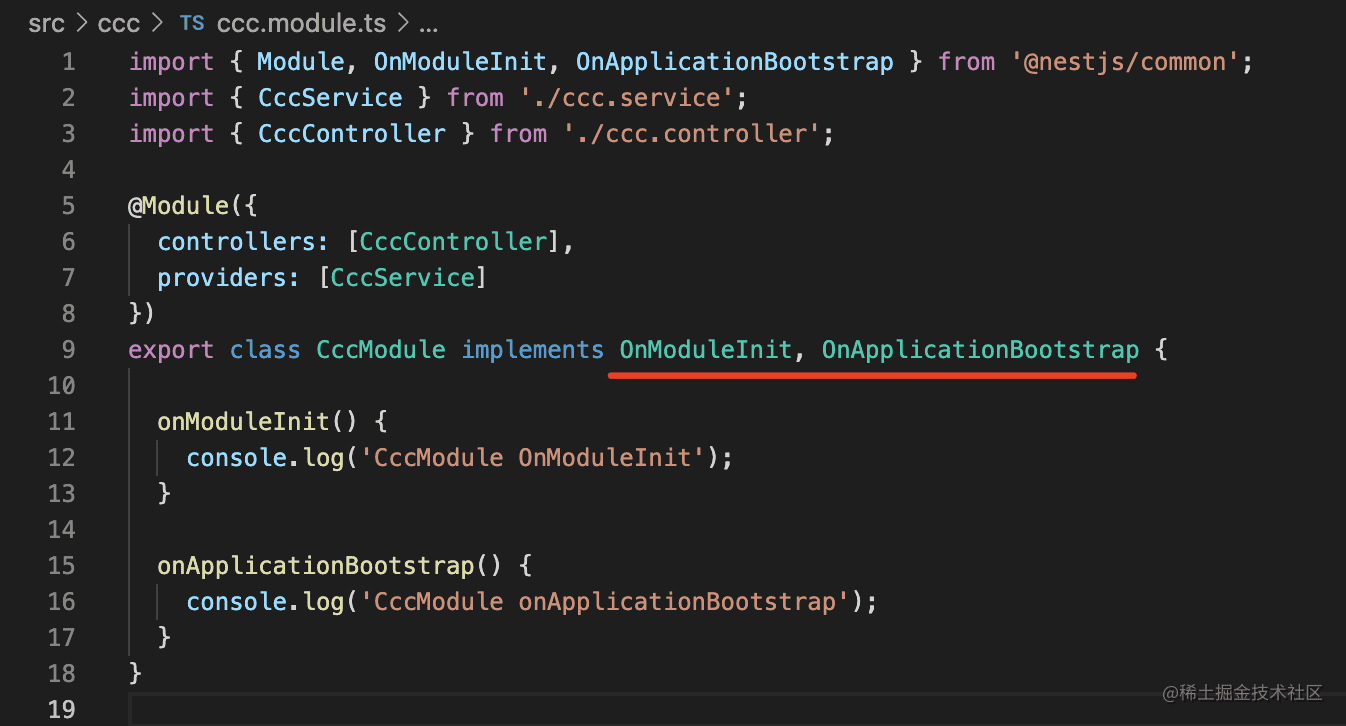1346x726 pixels.
Task: Click the CccModule class name
Action: [381, 350]
